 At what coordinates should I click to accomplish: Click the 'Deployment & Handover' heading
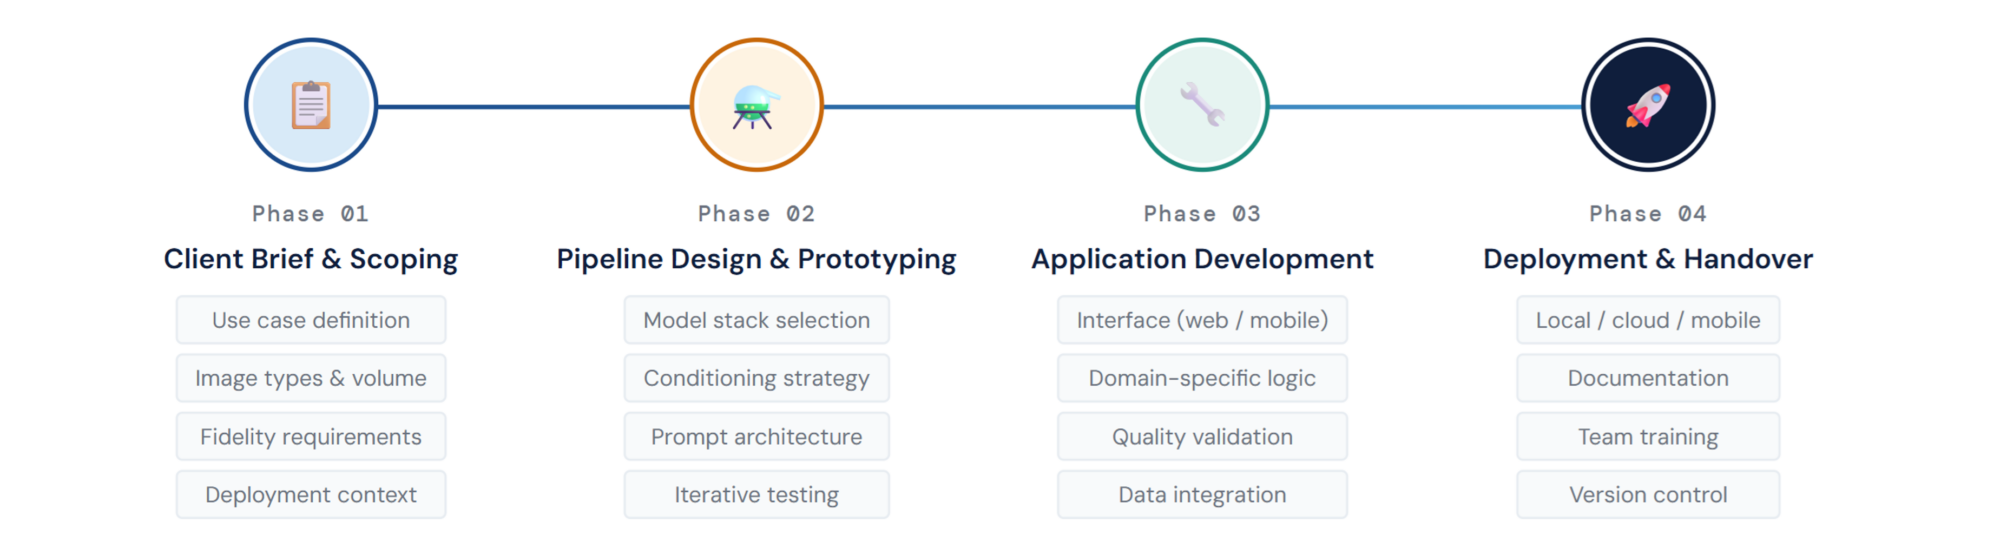click(x=1648, y=259)
